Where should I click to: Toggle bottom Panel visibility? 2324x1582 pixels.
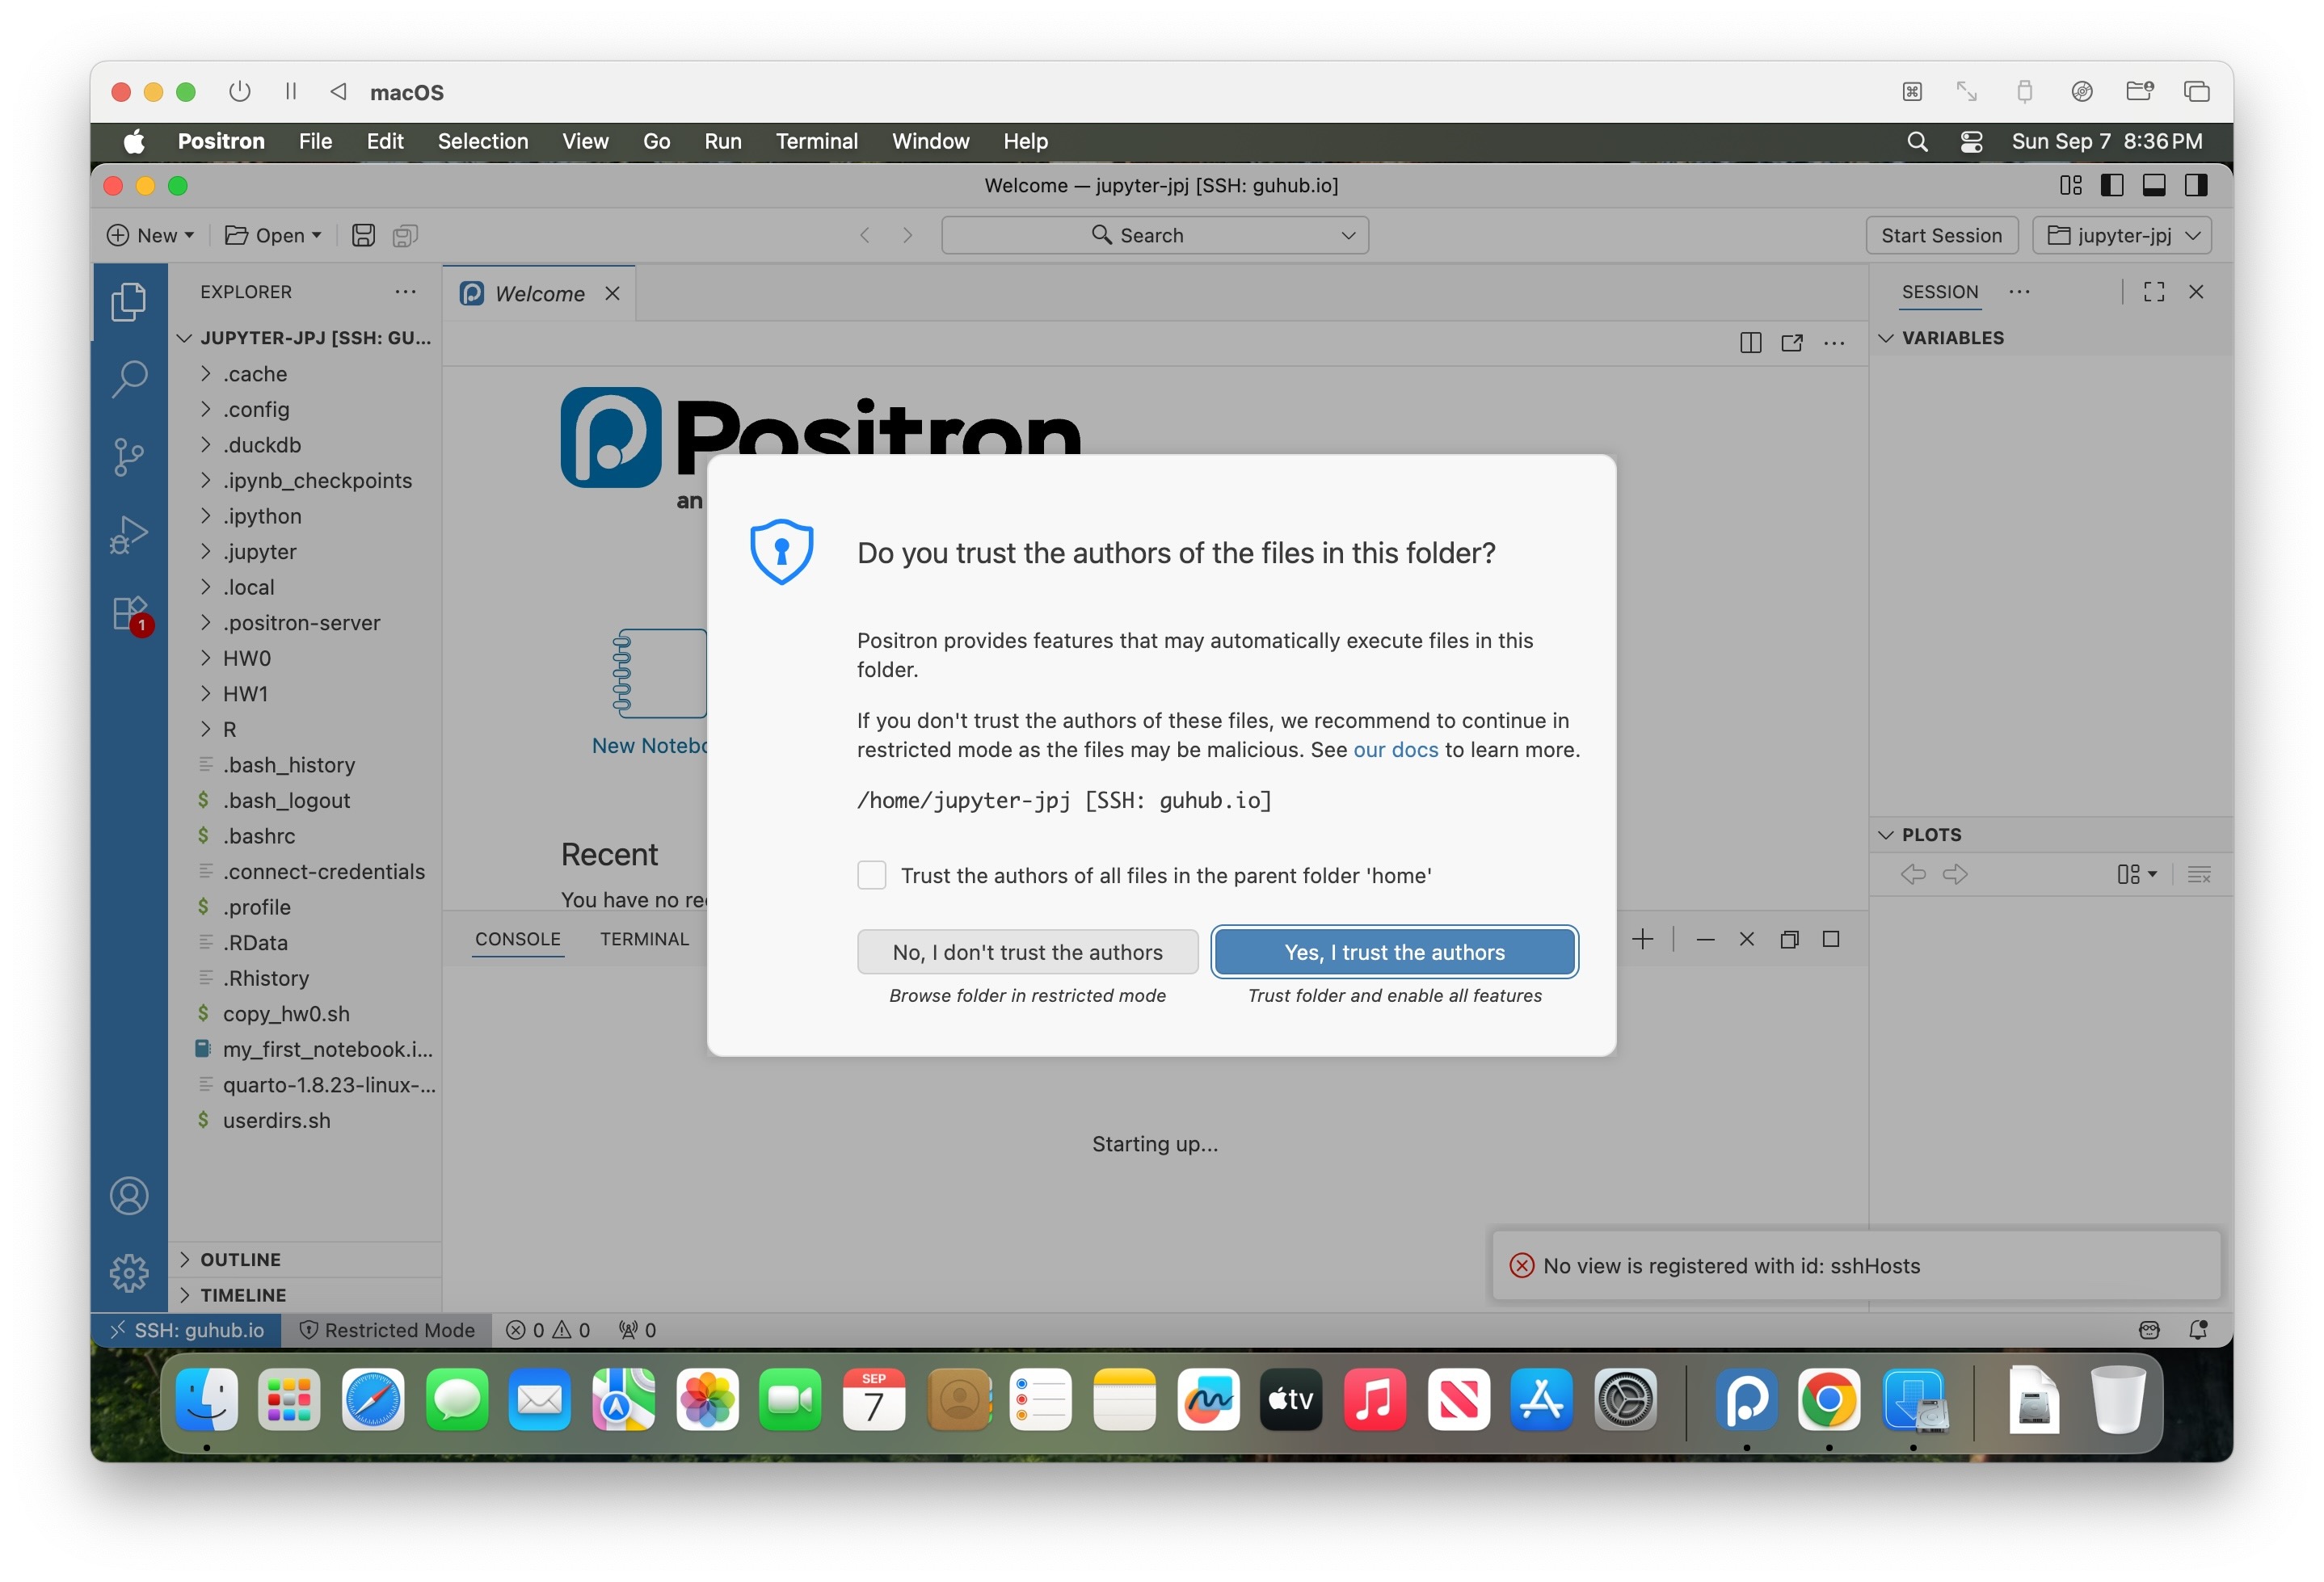[2154, 185]
